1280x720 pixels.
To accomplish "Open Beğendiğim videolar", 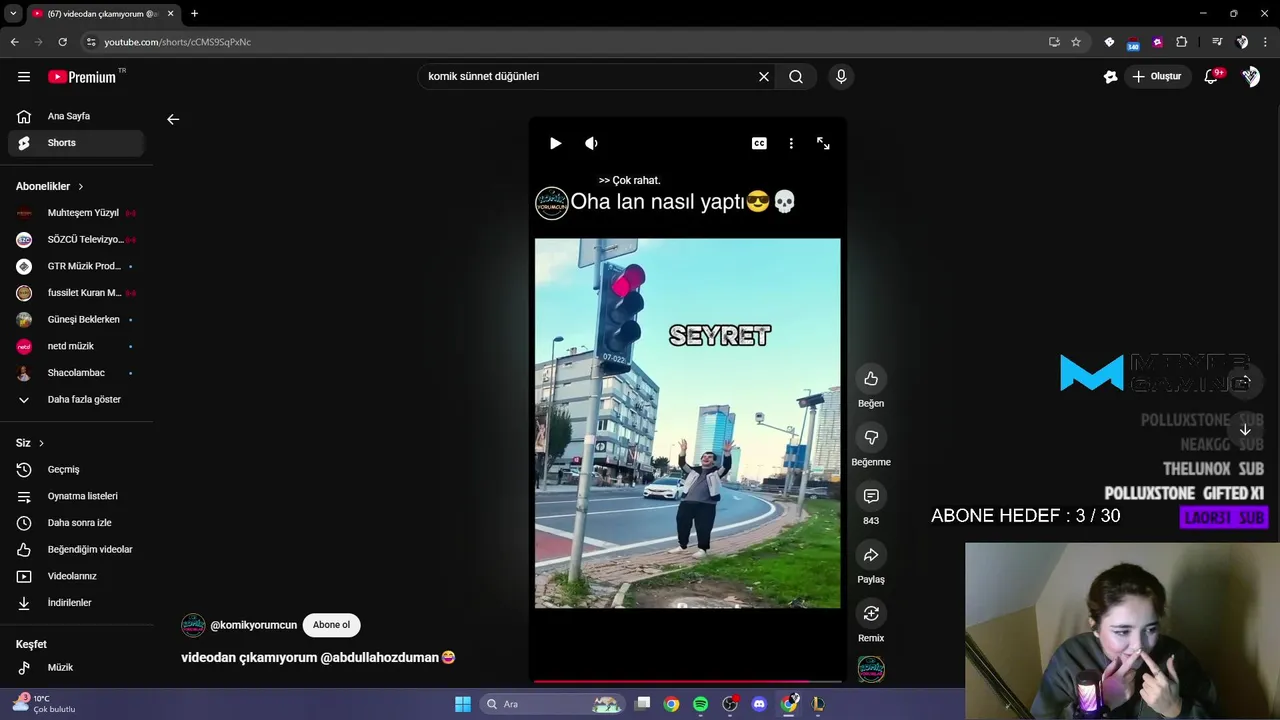I will click(x=76, y=550).
